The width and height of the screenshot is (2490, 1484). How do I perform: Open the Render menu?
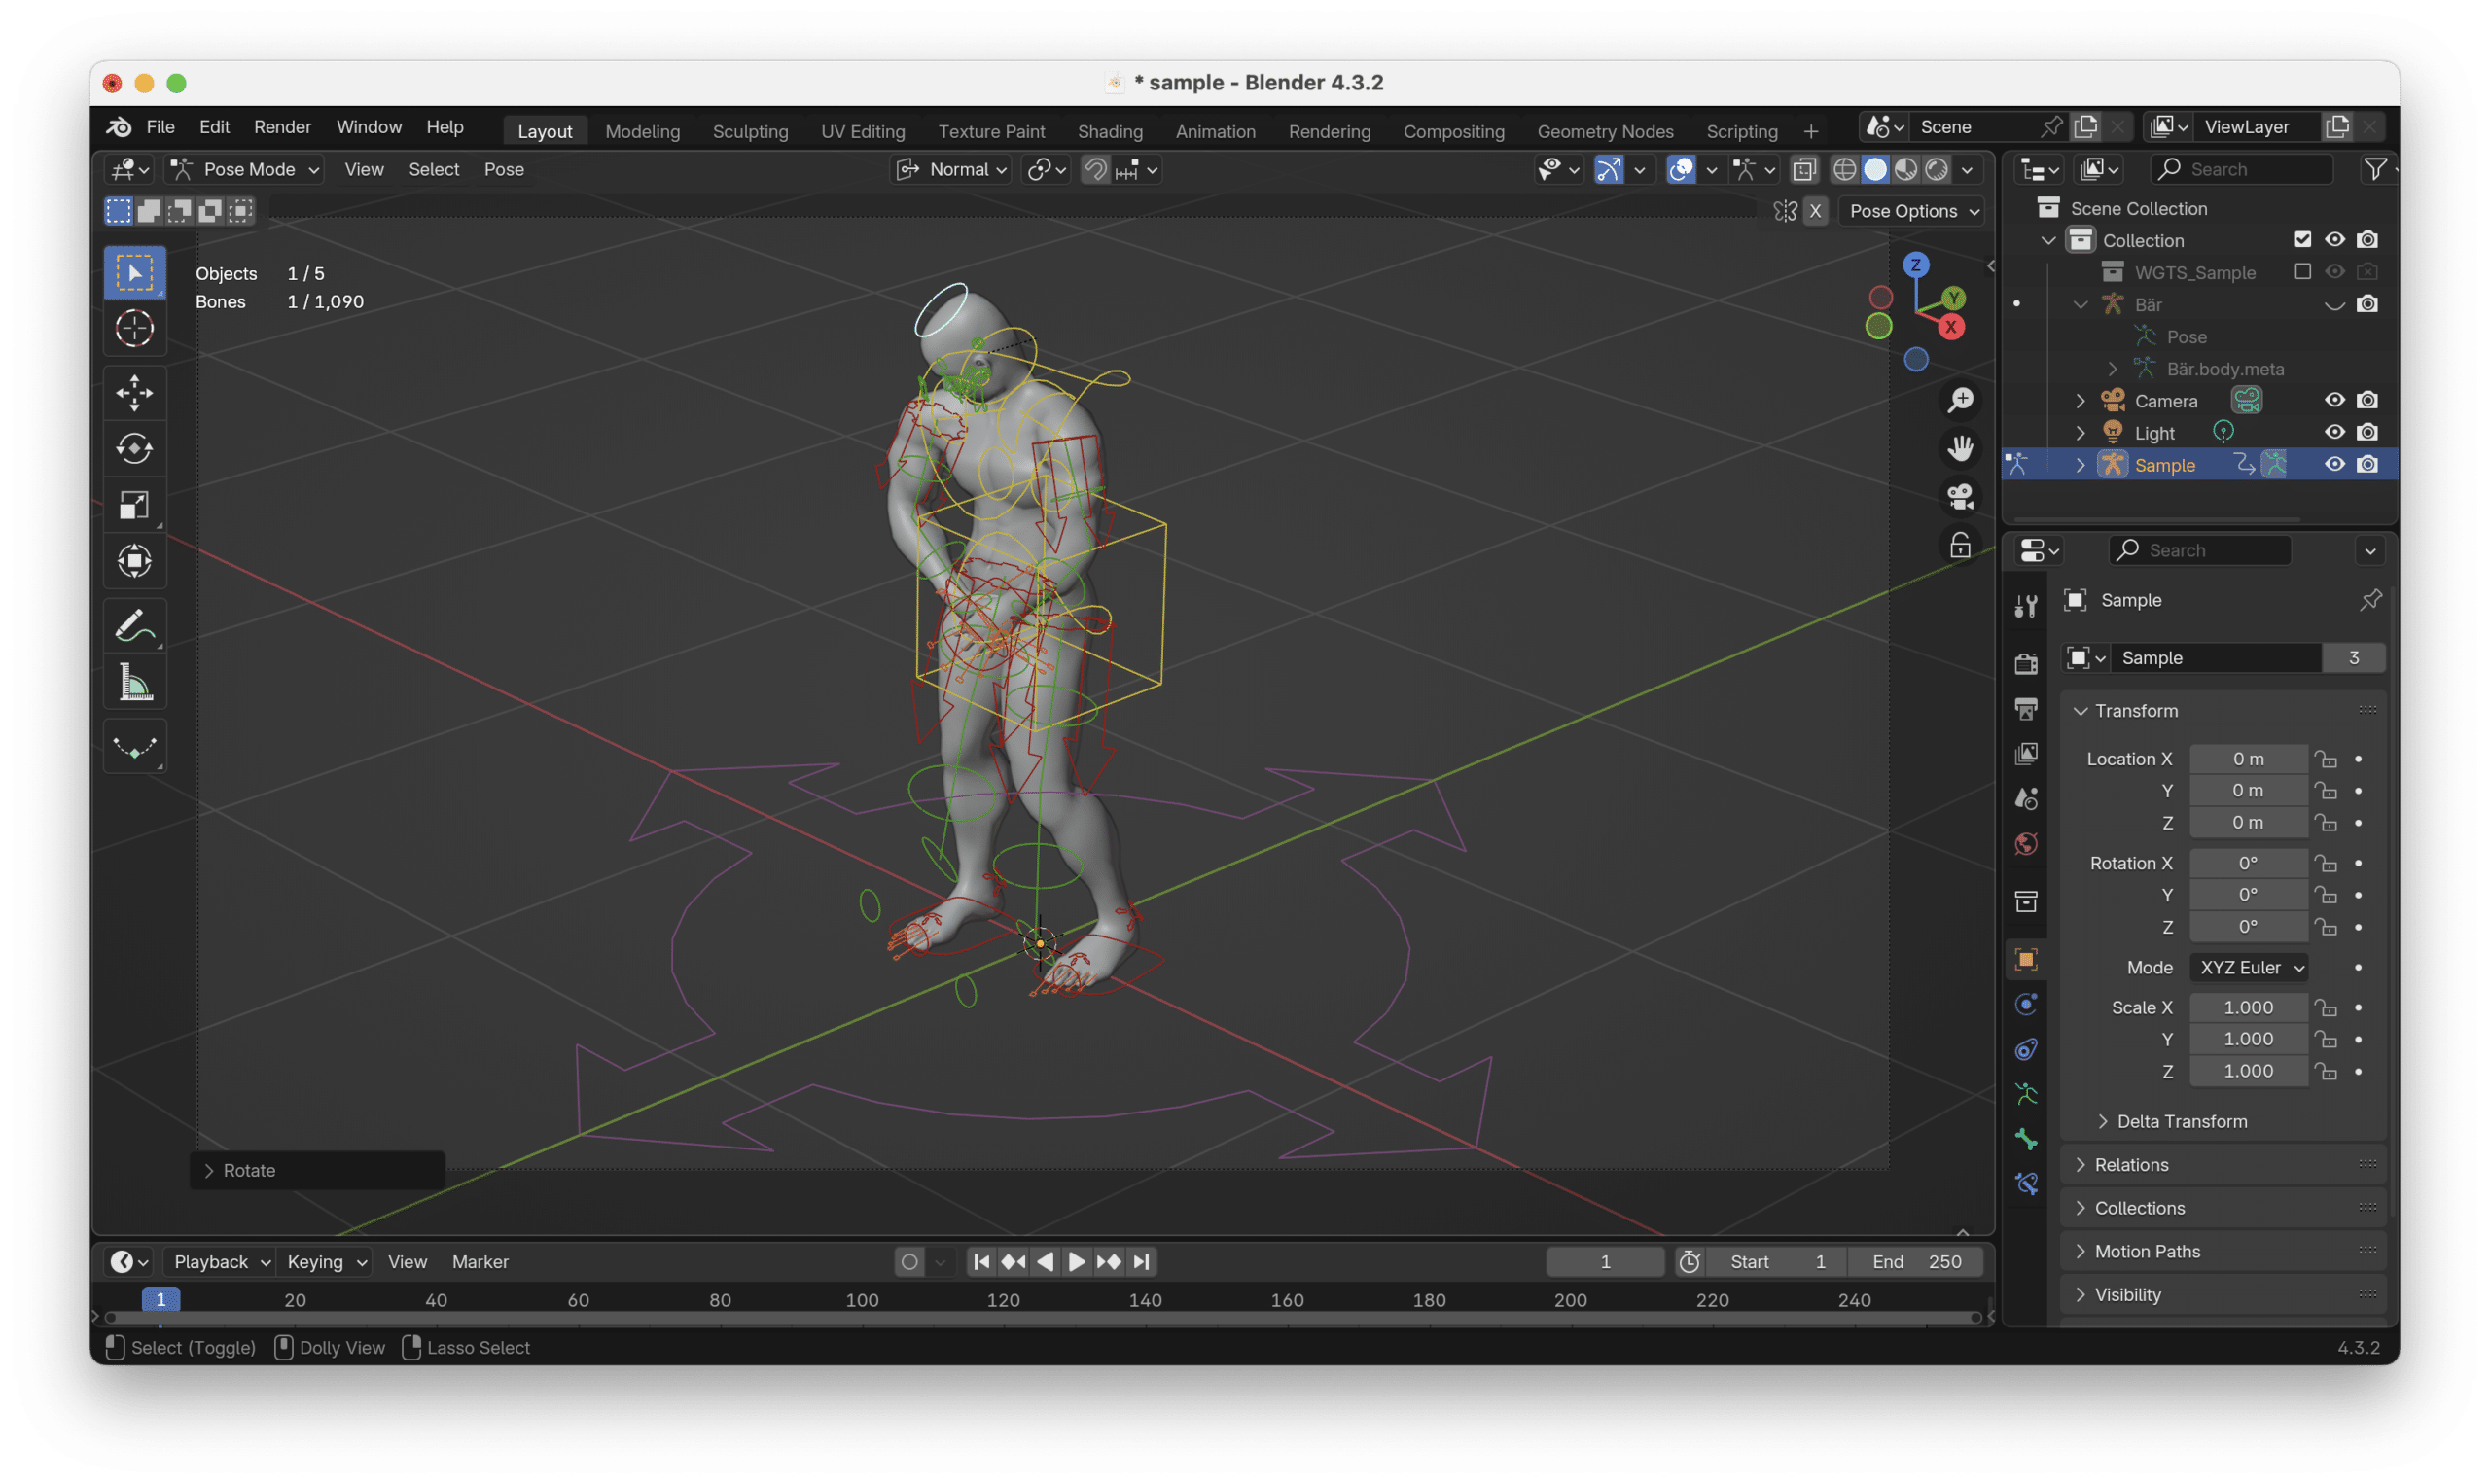pos(282,127)
